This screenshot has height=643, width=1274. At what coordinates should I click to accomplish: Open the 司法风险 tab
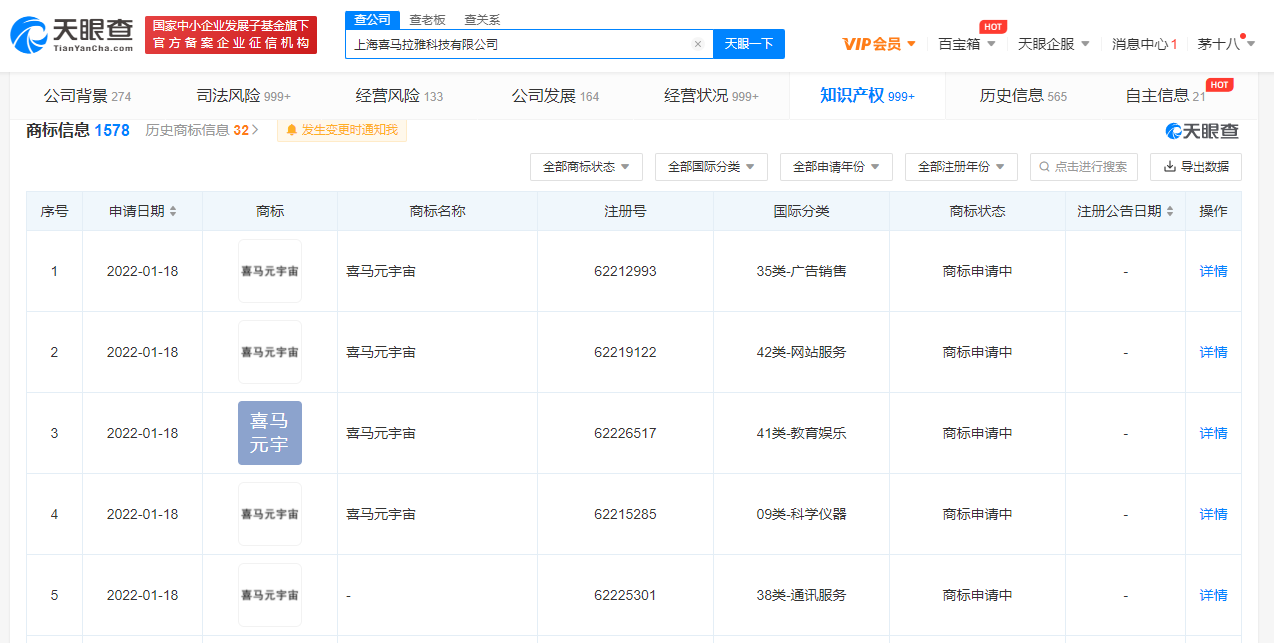coord(243,96)
